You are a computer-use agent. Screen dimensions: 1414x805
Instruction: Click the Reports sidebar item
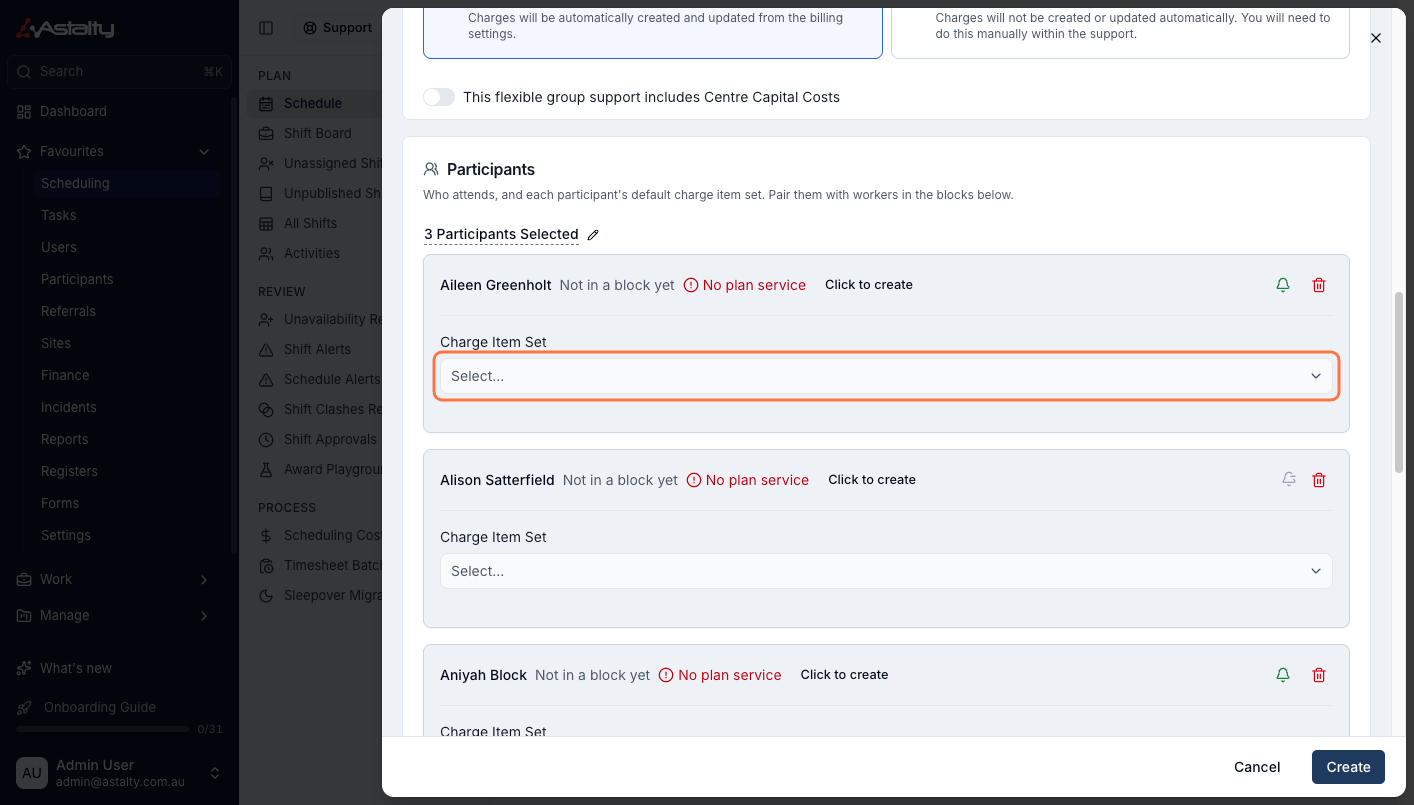[65, 439]
